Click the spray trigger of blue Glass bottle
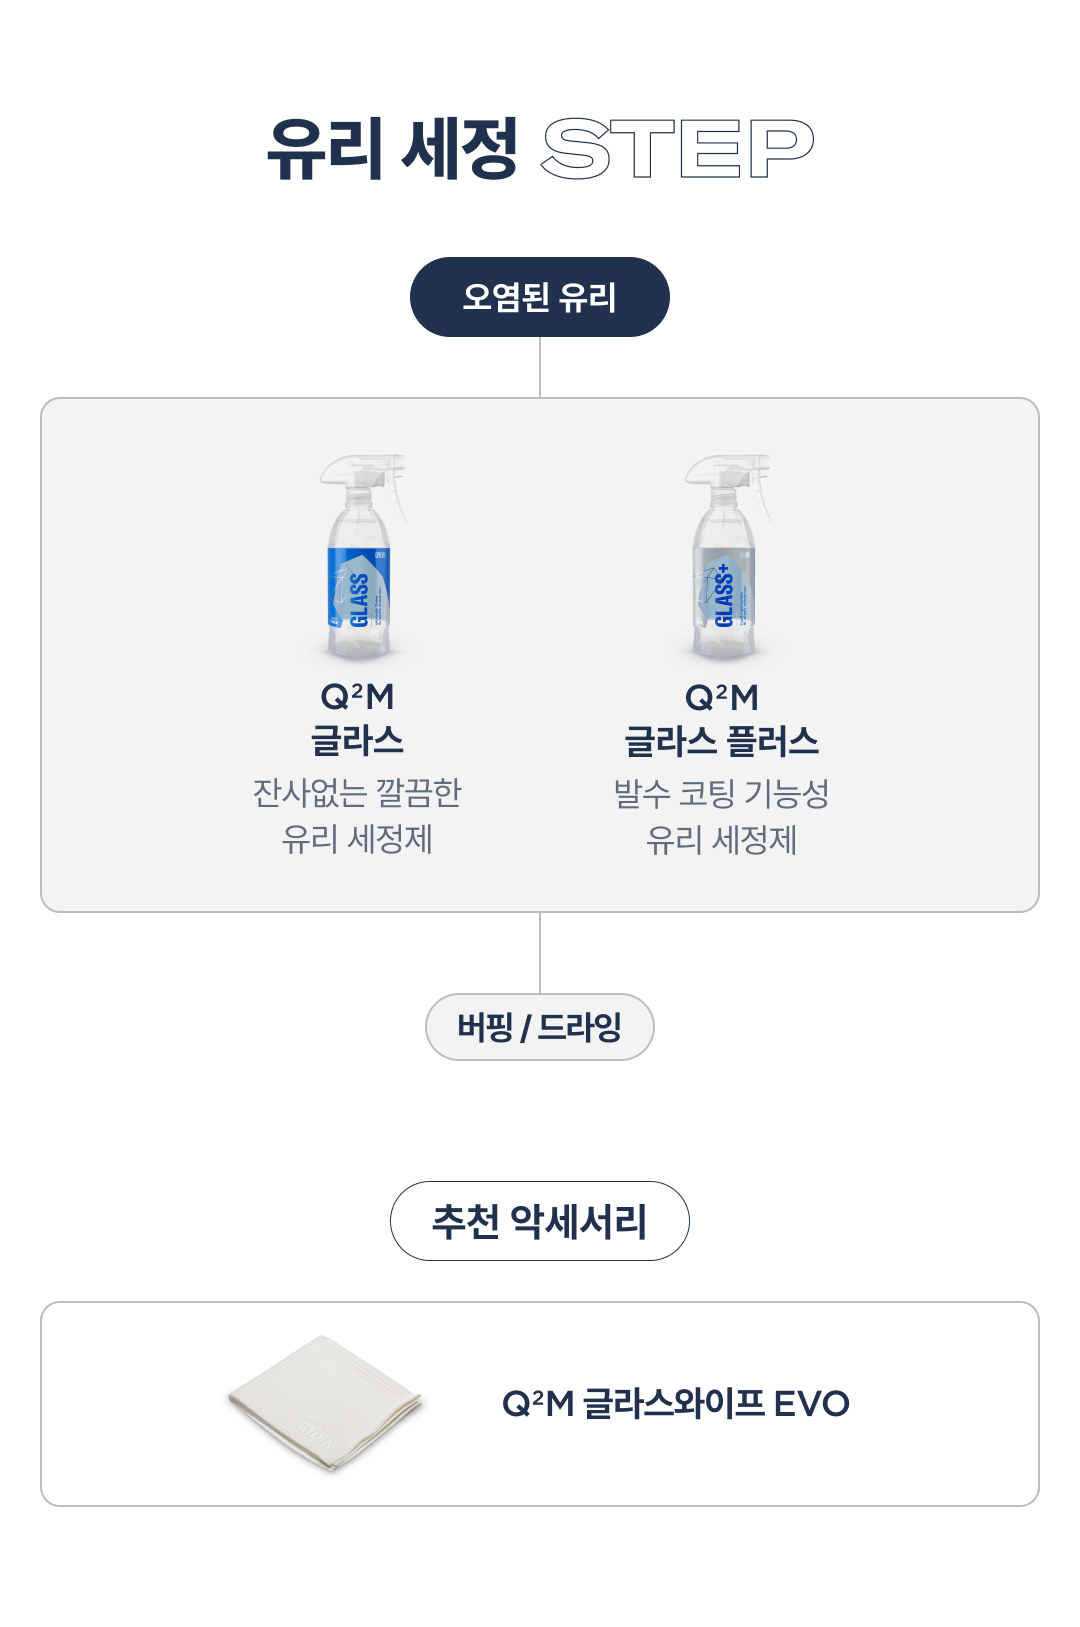Viewport: 1080px width, 1627px height. (398, 496)
